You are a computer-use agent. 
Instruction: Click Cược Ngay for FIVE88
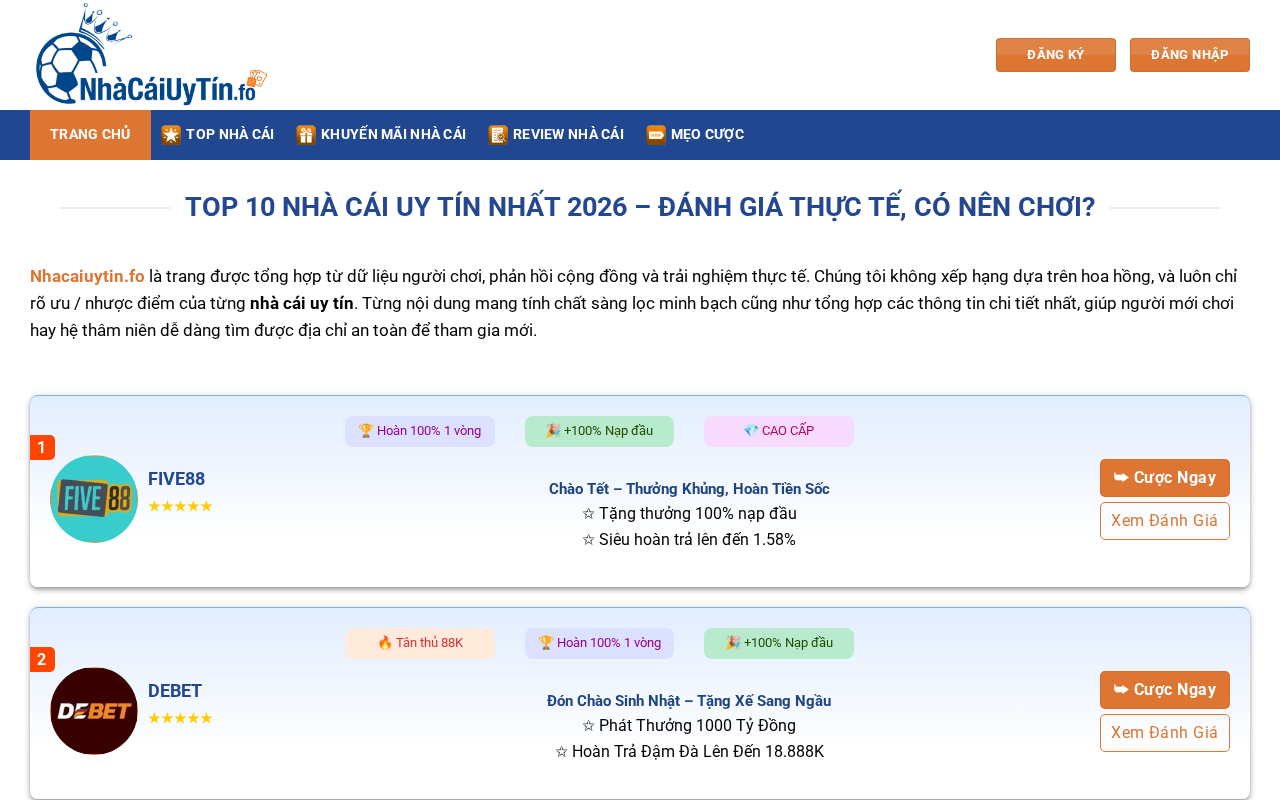(x=1165, y=478)
